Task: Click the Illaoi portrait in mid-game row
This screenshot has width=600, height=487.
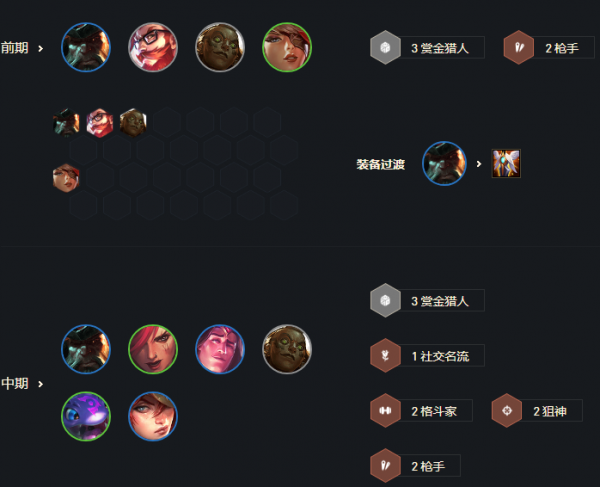Action: pos(287,349)
